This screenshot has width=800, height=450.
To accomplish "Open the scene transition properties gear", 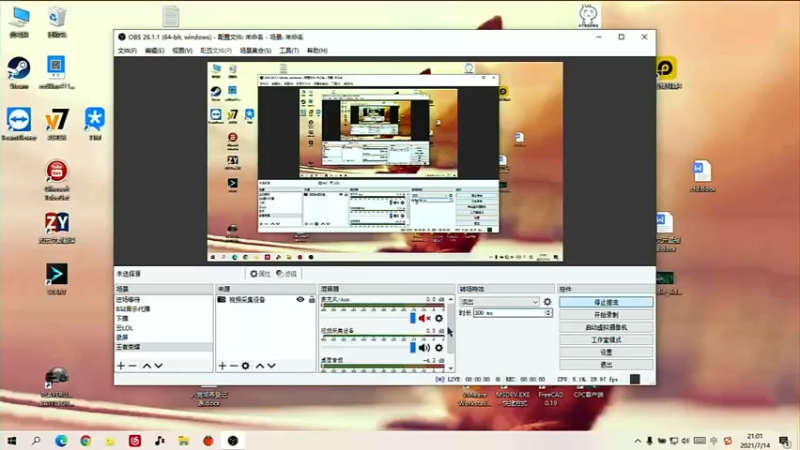I will (x=547, y=302).
